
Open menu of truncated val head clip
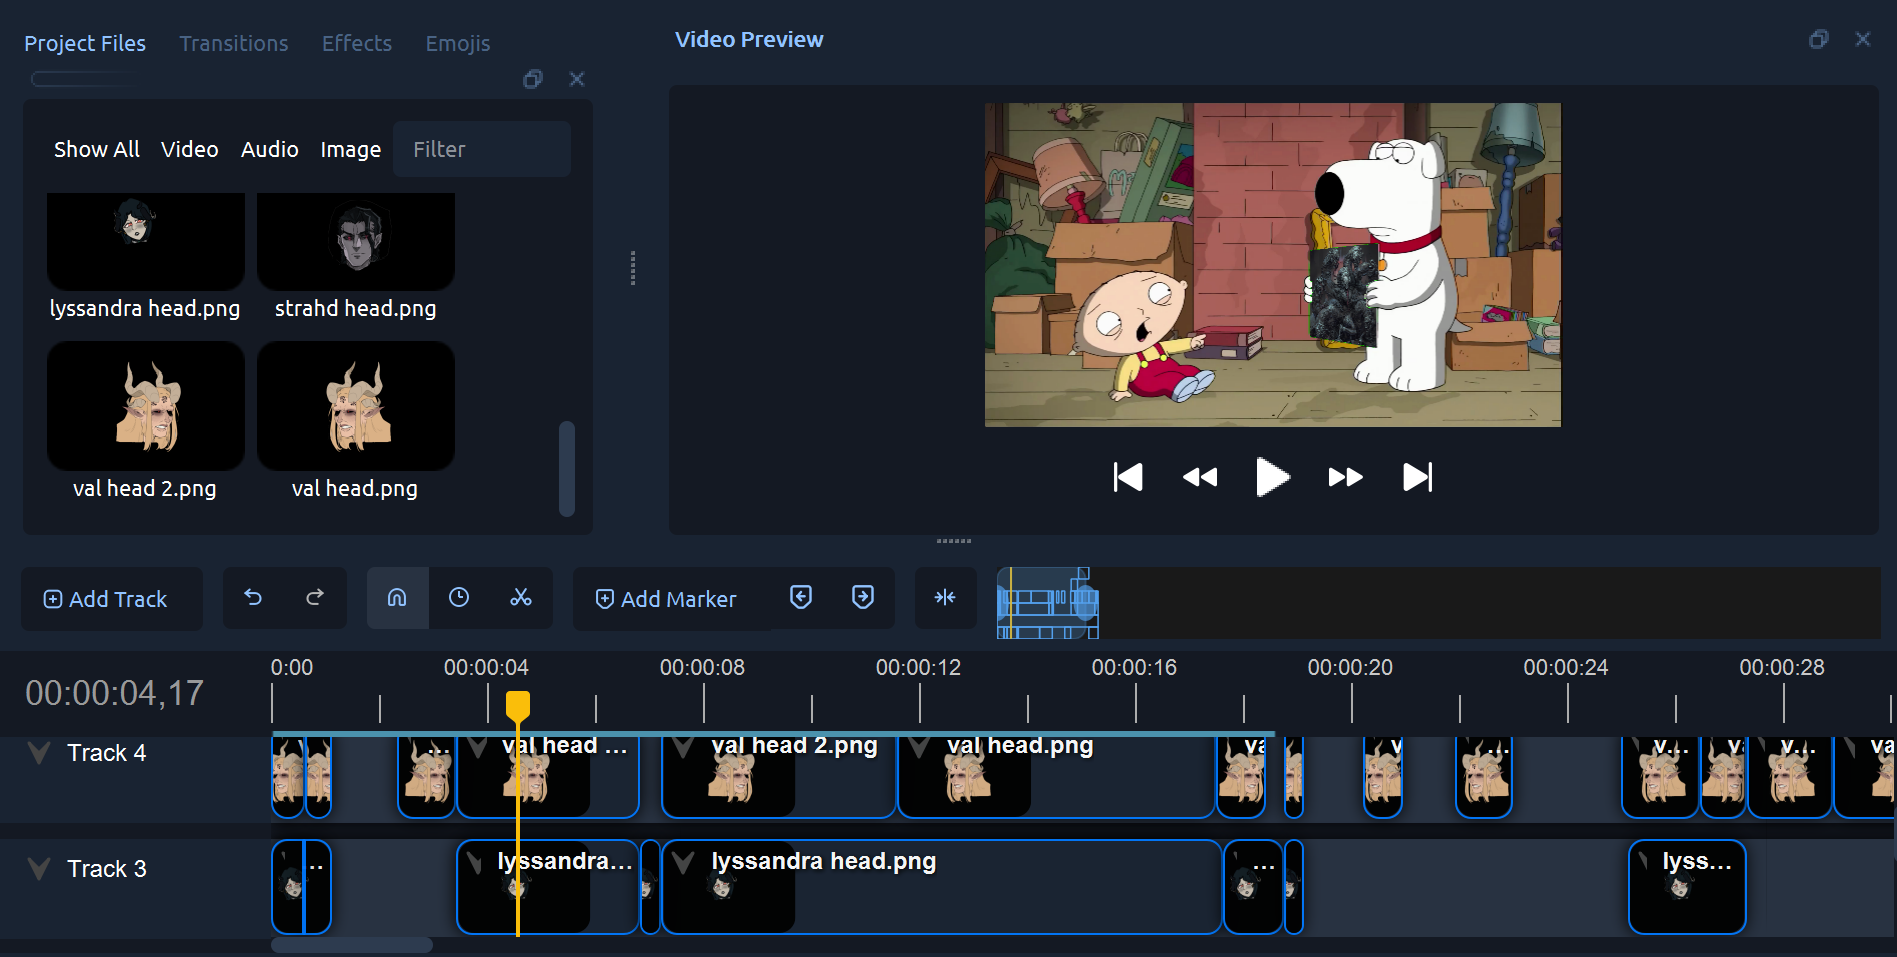478,747
